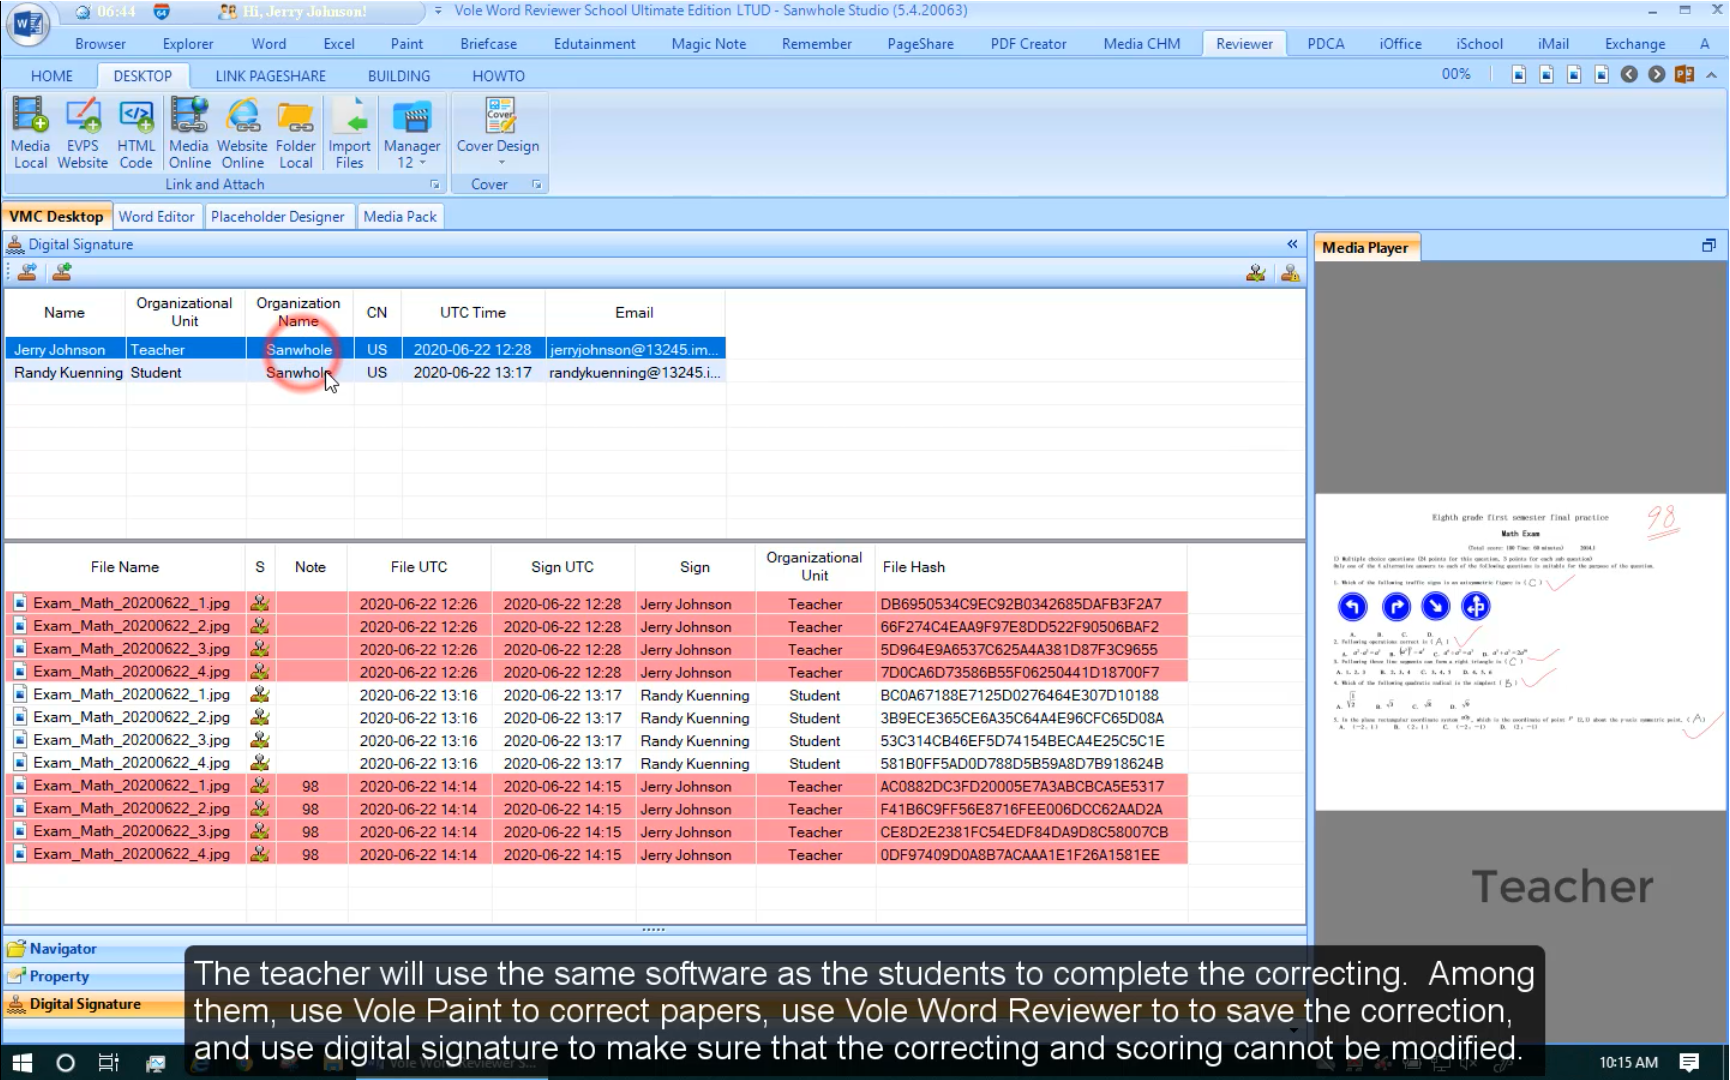Select hash AC0882DC3FD20005E7A3ABCBCA5E5317 row file name
The image size is (1730, 1080).
coord(131,786)
